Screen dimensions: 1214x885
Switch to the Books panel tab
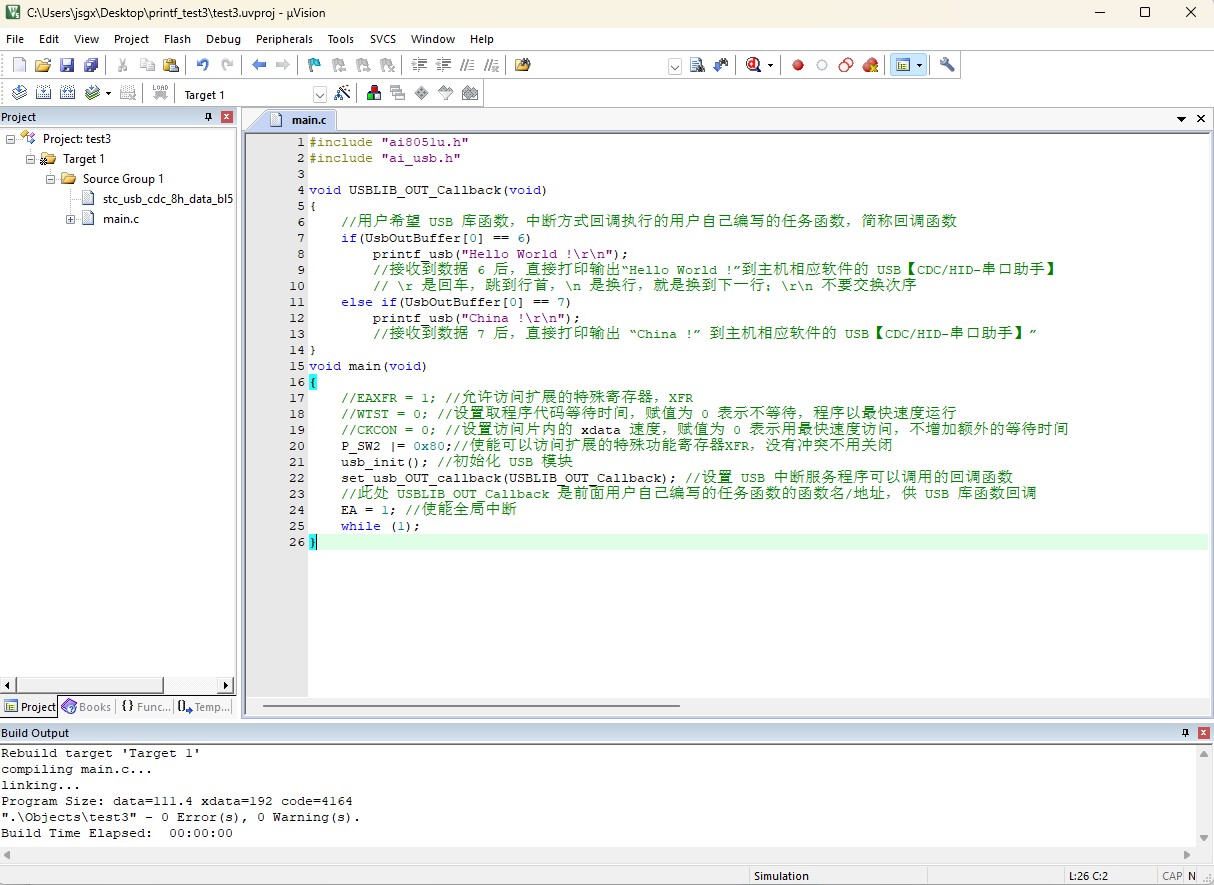(86, 706)
